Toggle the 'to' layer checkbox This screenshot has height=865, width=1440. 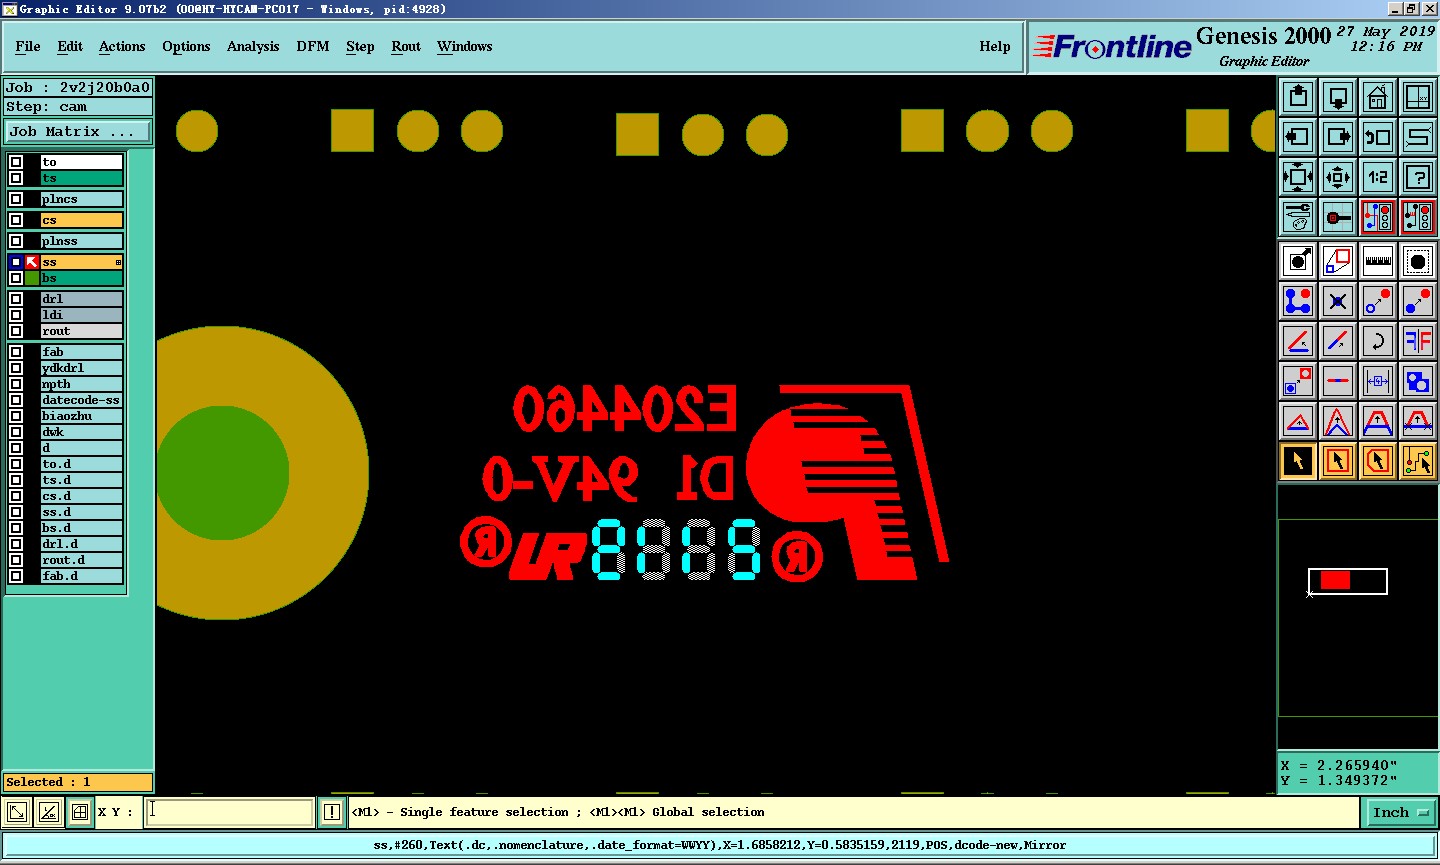pos(16,162)
